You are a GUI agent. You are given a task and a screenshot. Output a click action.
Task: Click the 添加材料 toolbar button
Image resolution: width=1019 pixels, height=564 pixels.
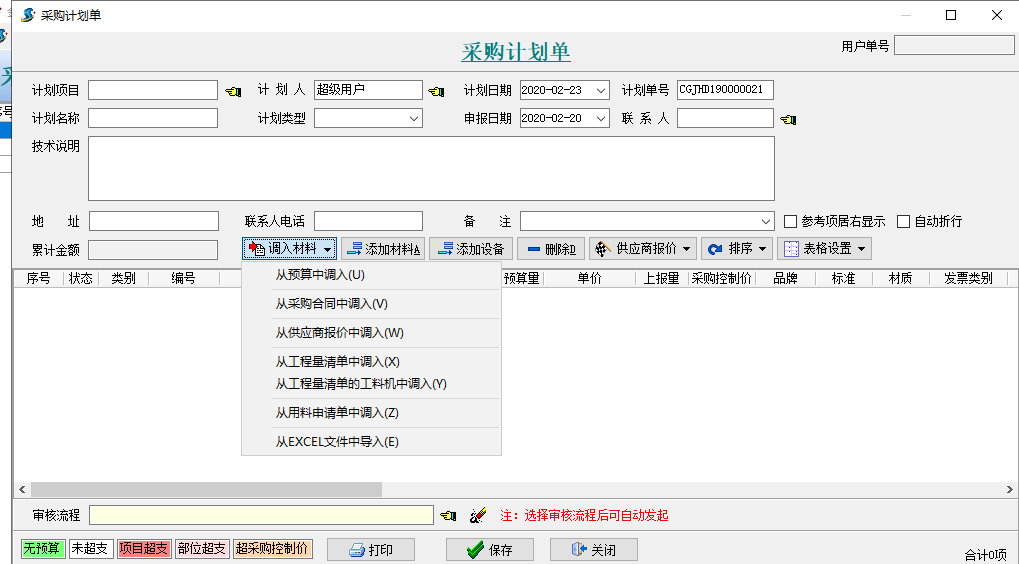(x=383, y=249)
